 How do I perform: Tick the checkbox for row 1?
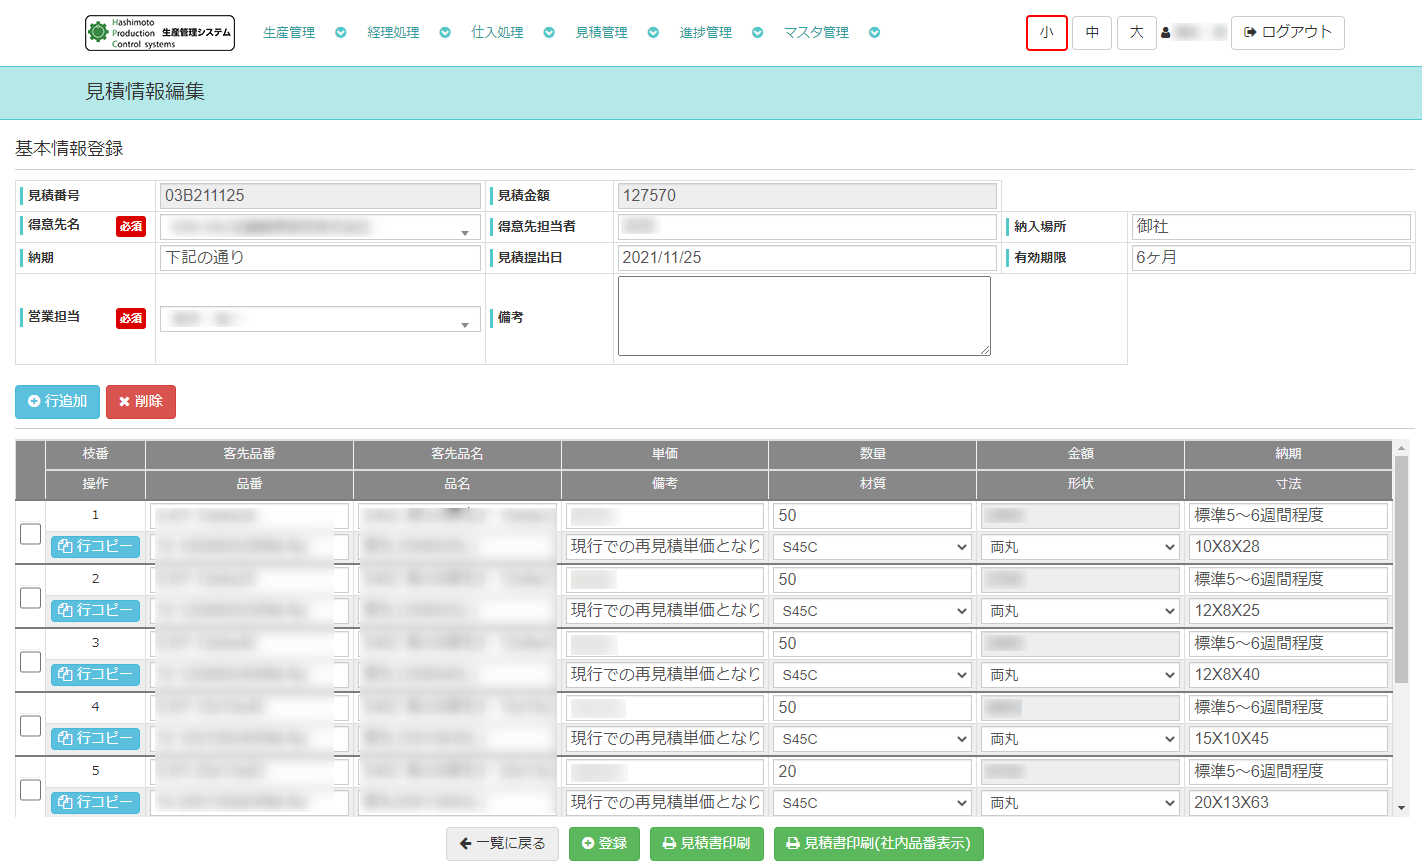pos(31,534)
